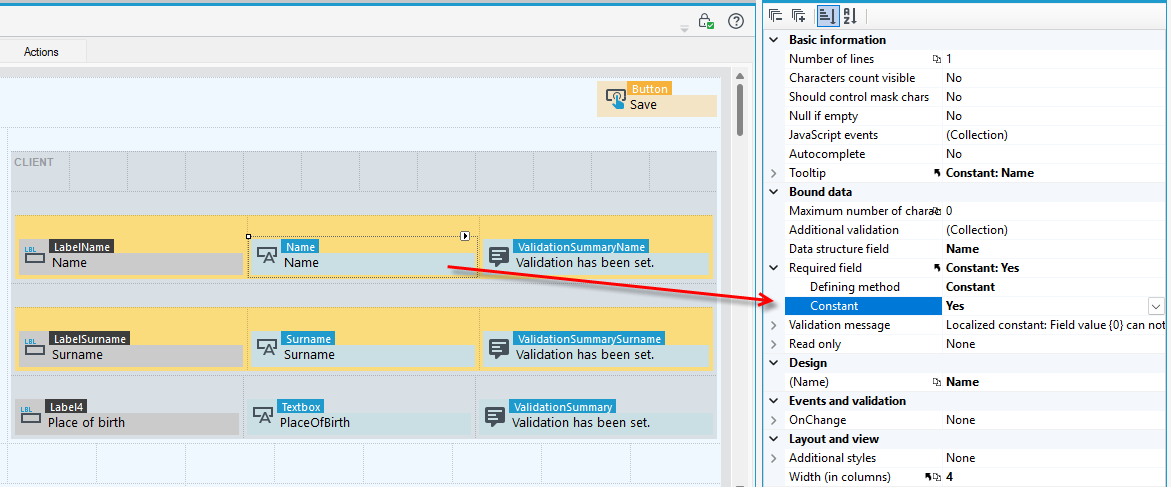The height and width of the screenshot is (487, 1171).
Task: Expand the Read only property
Action: [x=774, y=344]
